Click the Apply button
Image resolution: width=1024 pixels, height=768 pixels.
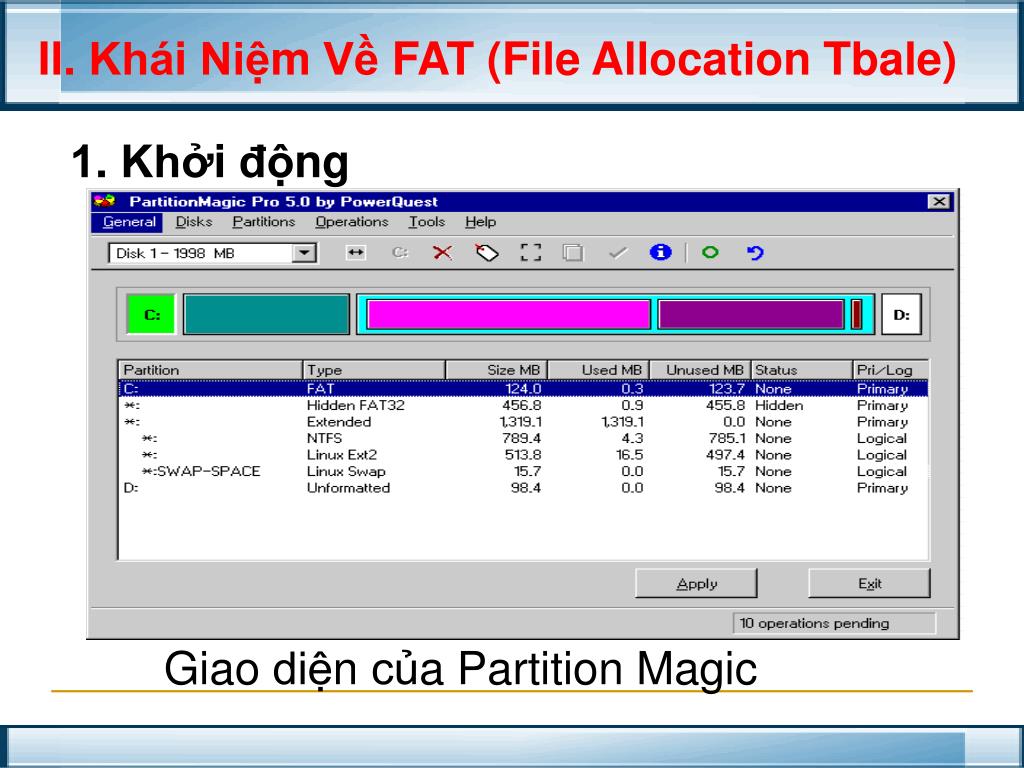tap(696, 583)
